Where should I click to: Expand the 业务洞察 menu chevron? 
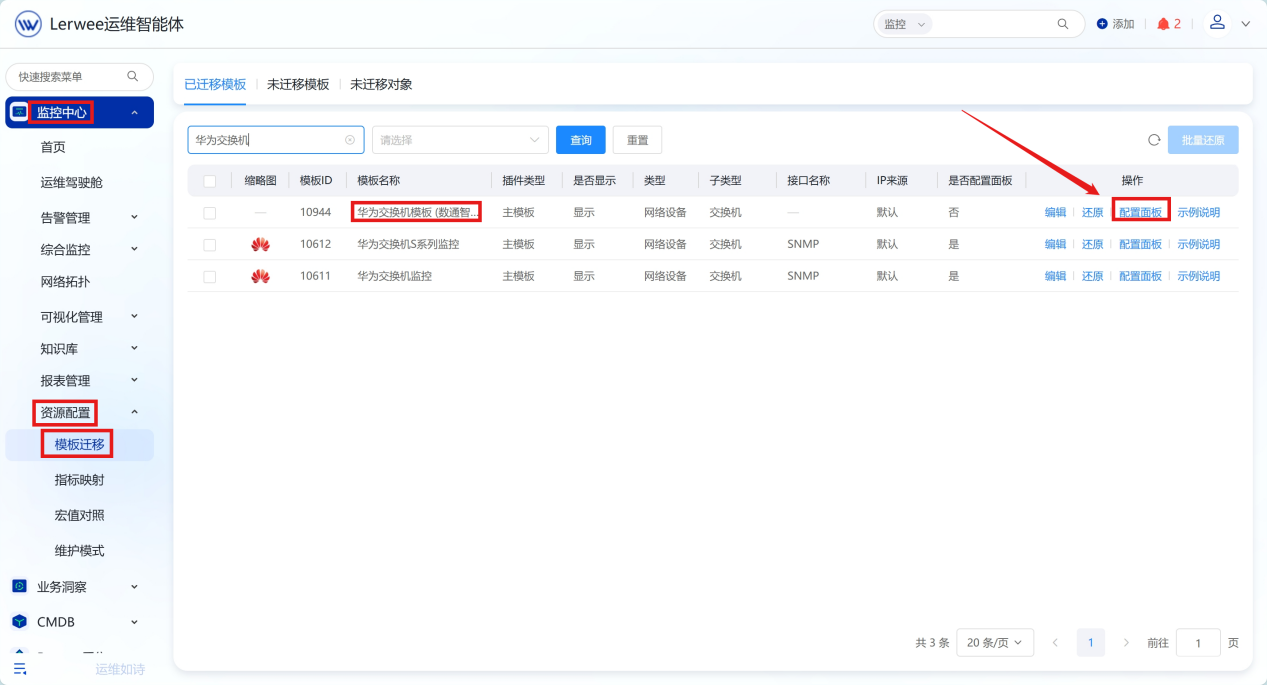tap(134, 587)
